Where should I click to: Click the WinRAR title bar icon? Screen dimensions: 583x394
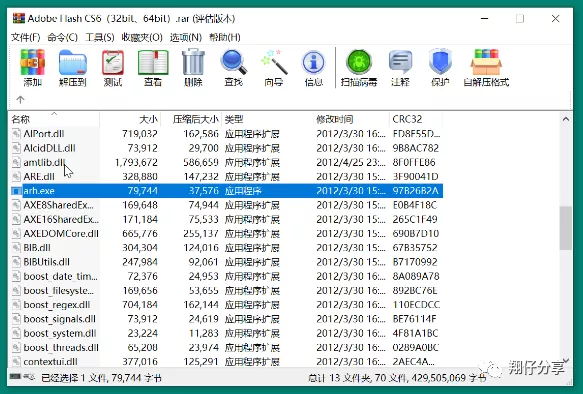click(x=19, y=18)
